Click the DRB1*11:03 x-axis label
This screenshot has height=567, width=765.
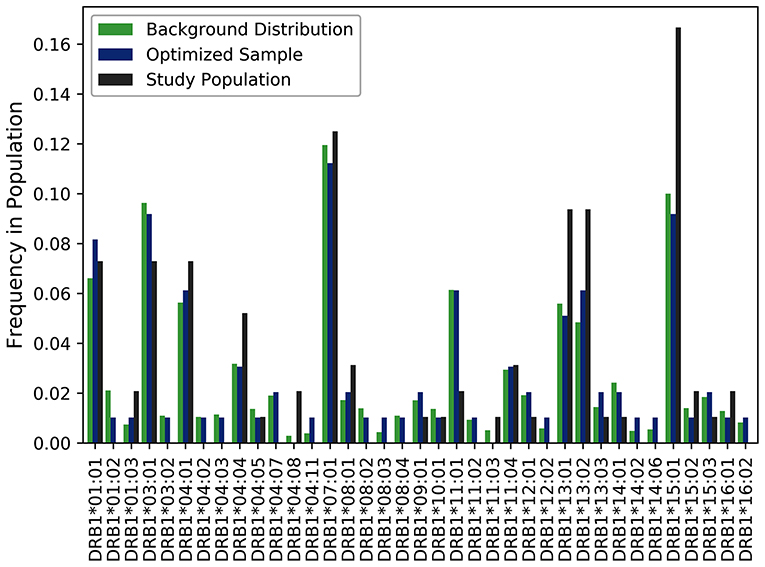[x=492, y=508]
